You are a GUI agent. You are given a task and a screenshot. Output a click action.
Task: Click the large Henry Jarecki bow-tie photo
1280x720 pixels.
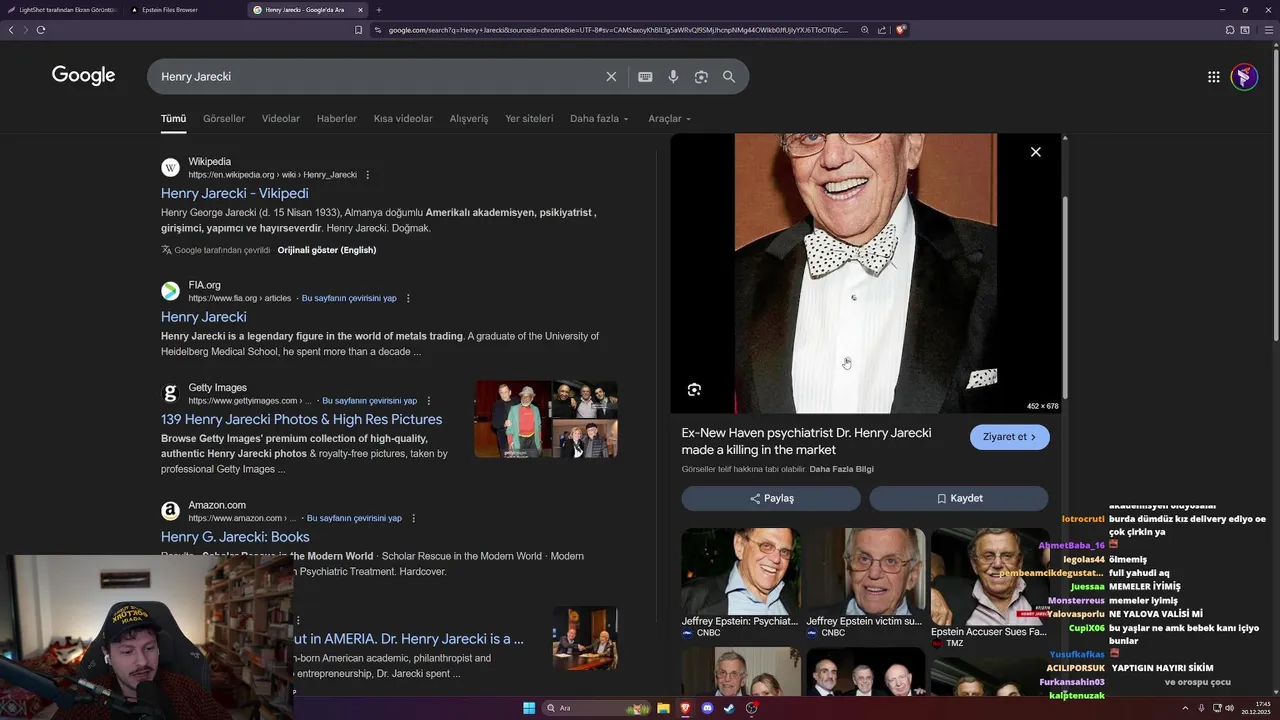(x=866, y=273)
